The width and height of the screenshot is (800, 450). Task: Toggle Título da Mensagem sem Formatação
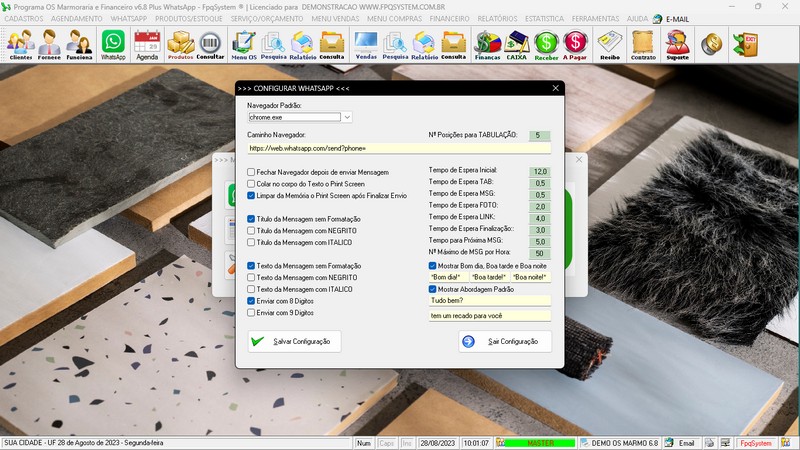click(x=251, y=219)
